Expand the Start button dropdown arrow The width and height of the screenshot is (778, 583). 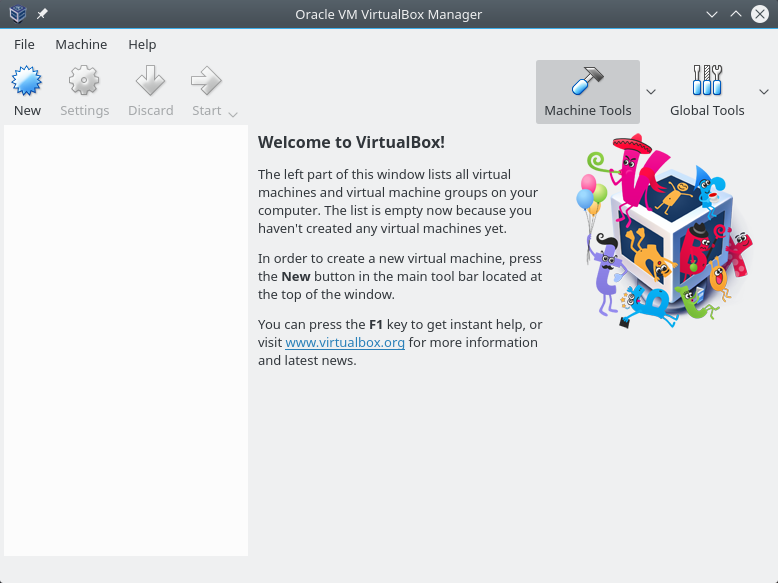[x=233, y=113]
